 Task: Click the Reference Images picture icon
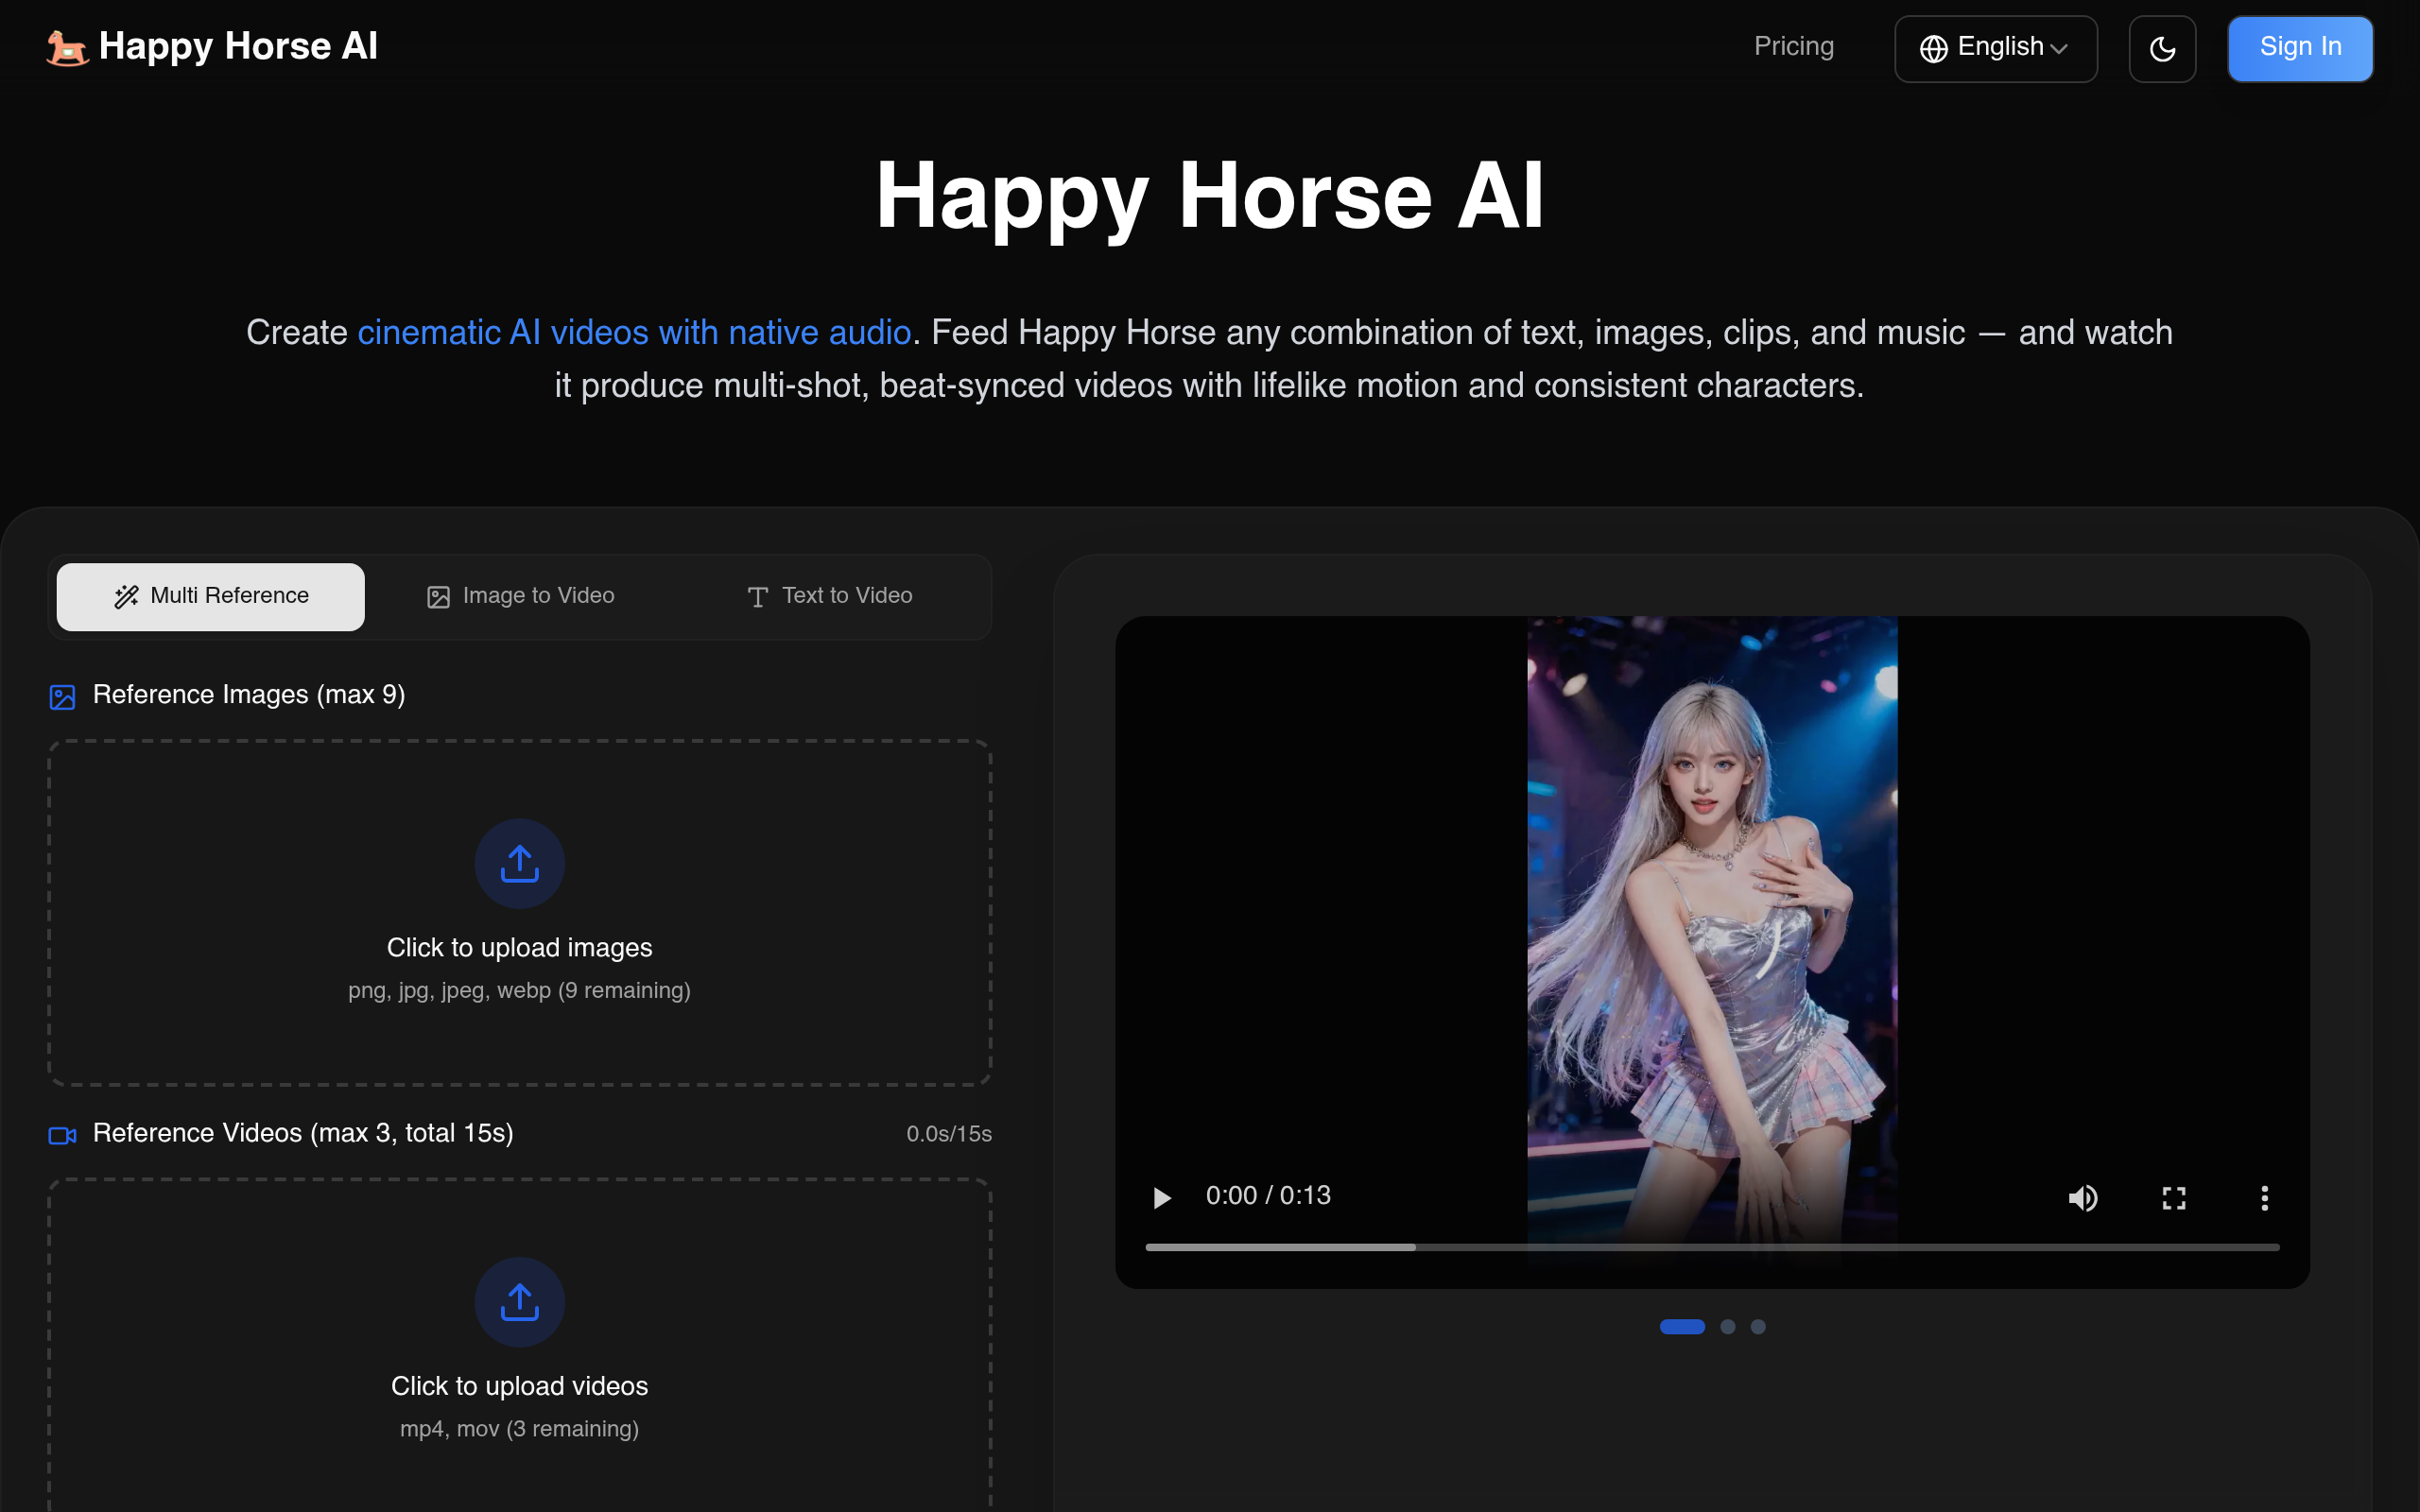point(63,697)
